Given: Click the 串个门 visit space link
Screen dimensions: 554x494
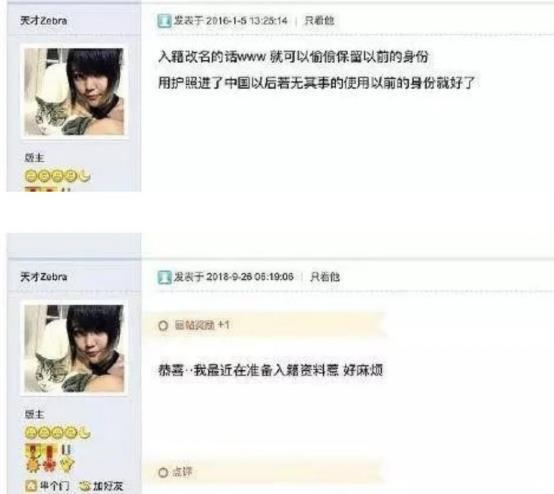Looking at the screenshot, I should pyautogui.click(x=55, y=486).
